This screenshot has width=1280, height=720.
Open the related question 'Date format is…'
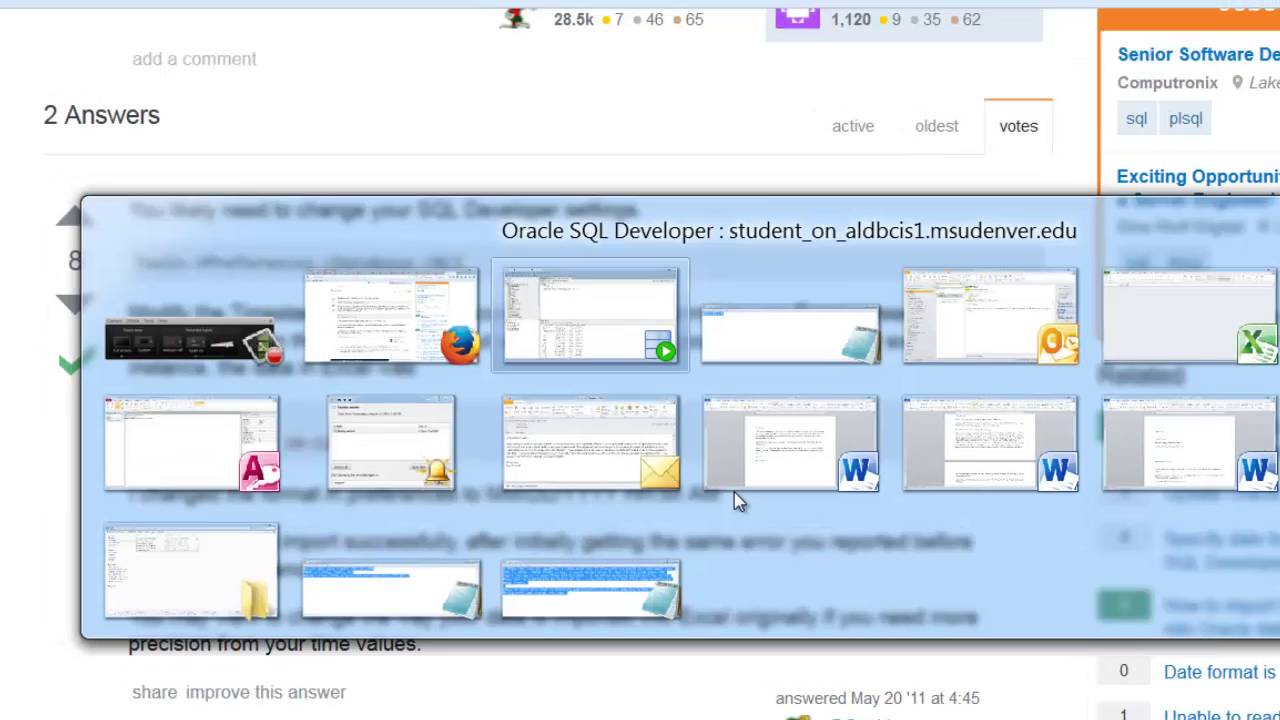(x=1220, y=672)
